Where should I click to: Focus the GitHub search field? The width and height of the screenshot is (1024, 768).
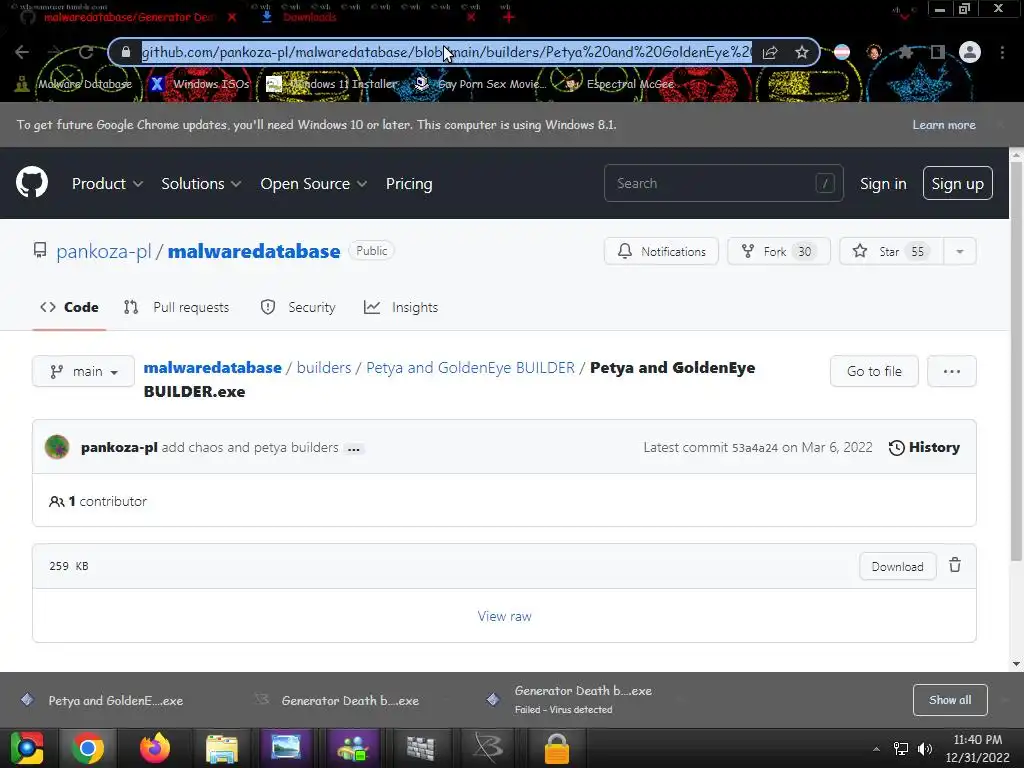pos(724,184)
